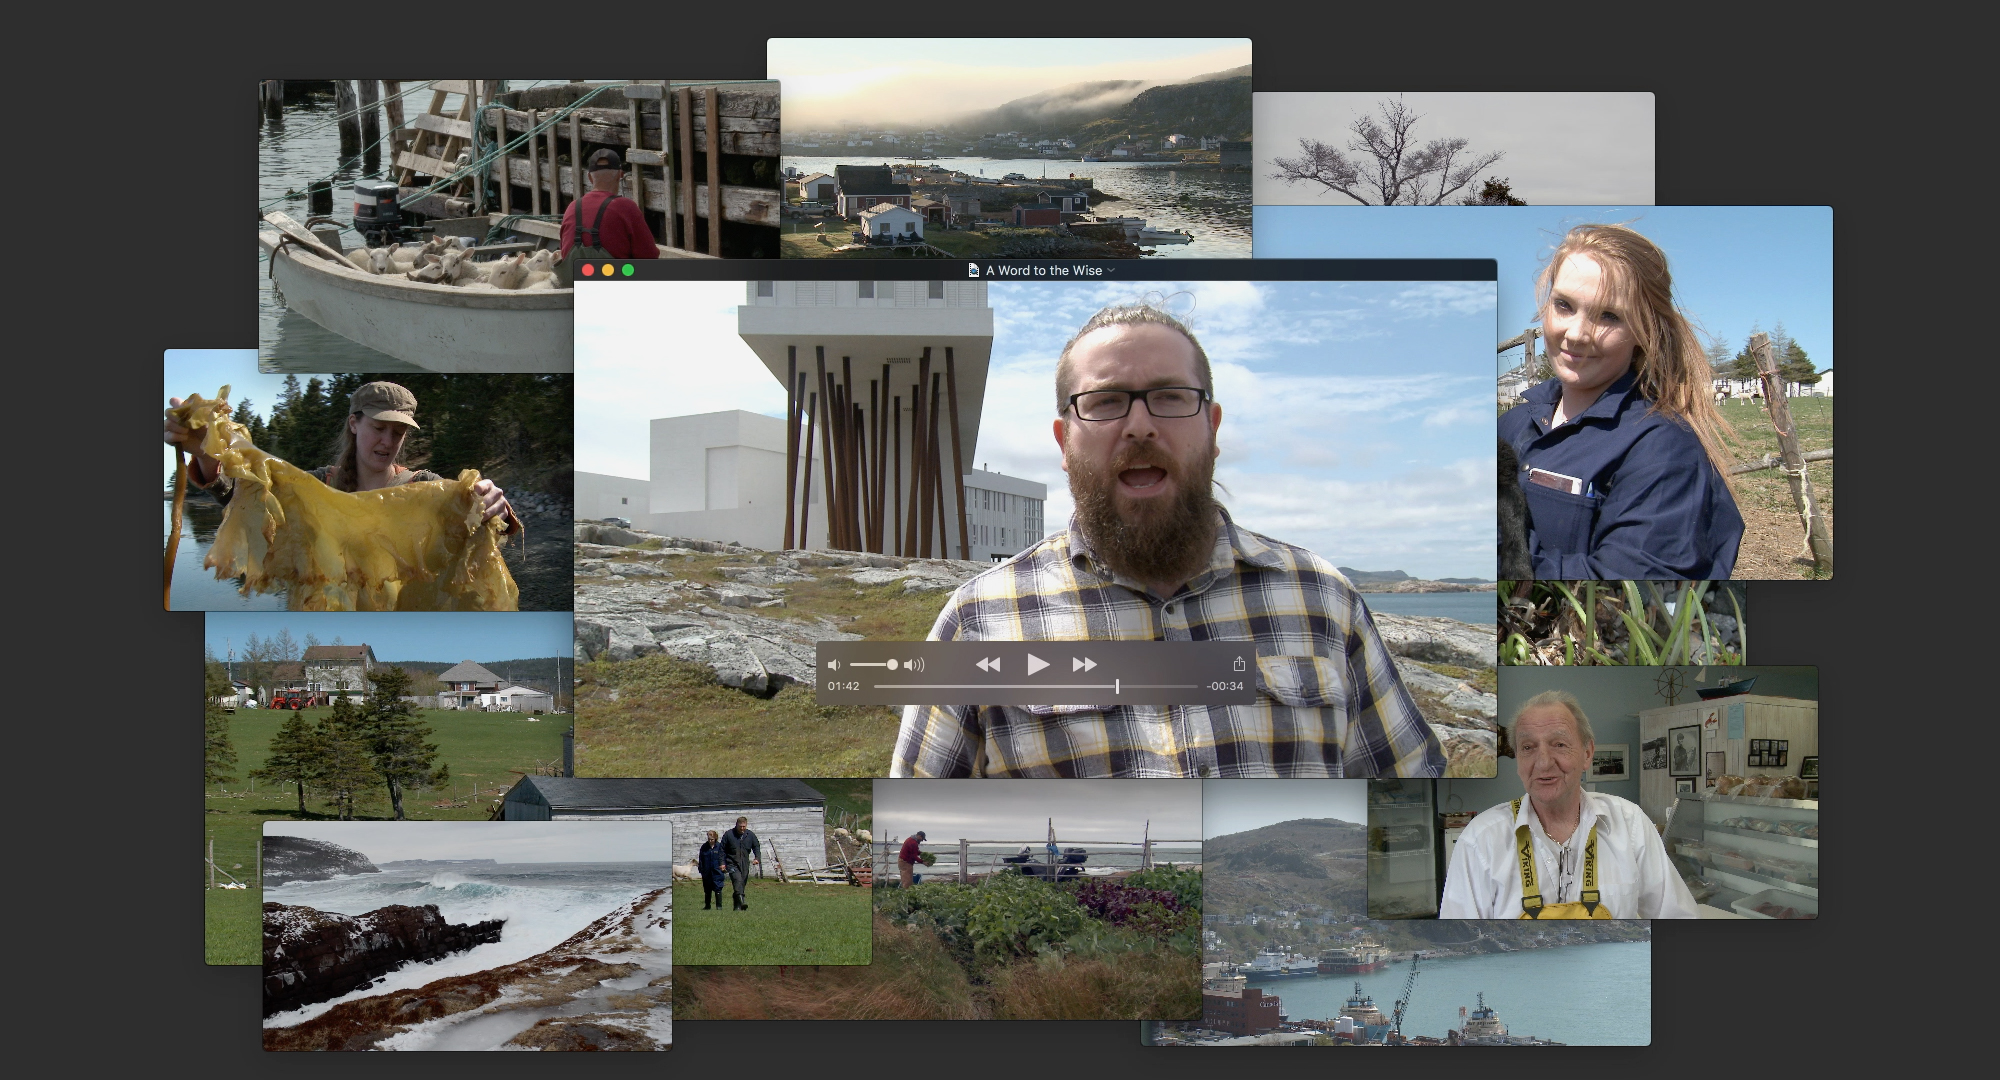This screenshot has height=1080, width=2000.
Task: Select the foggy harbor village video window
Action: pyautogui.click(x=1009, y=148)
